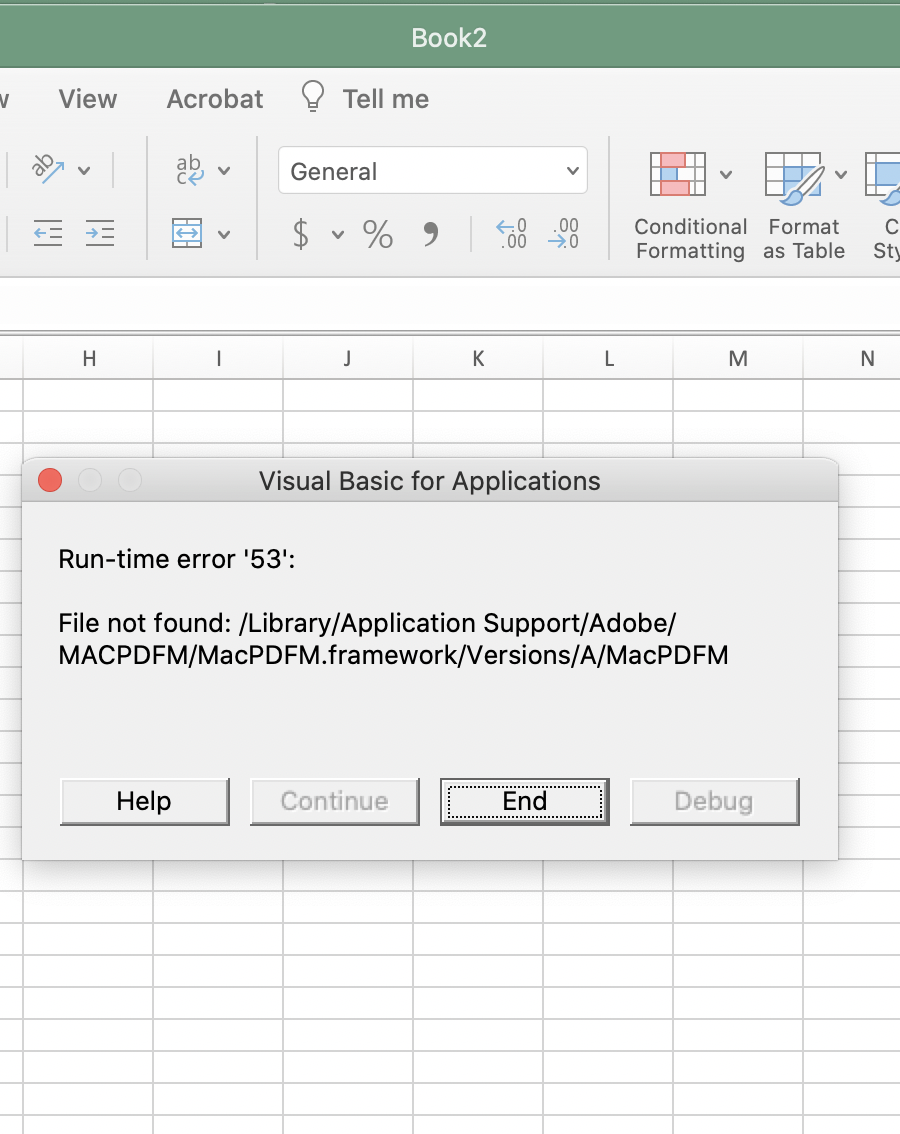Open the View ribbon tab
This screenshot has width=900, height=1134.
[x=88, y=99]
